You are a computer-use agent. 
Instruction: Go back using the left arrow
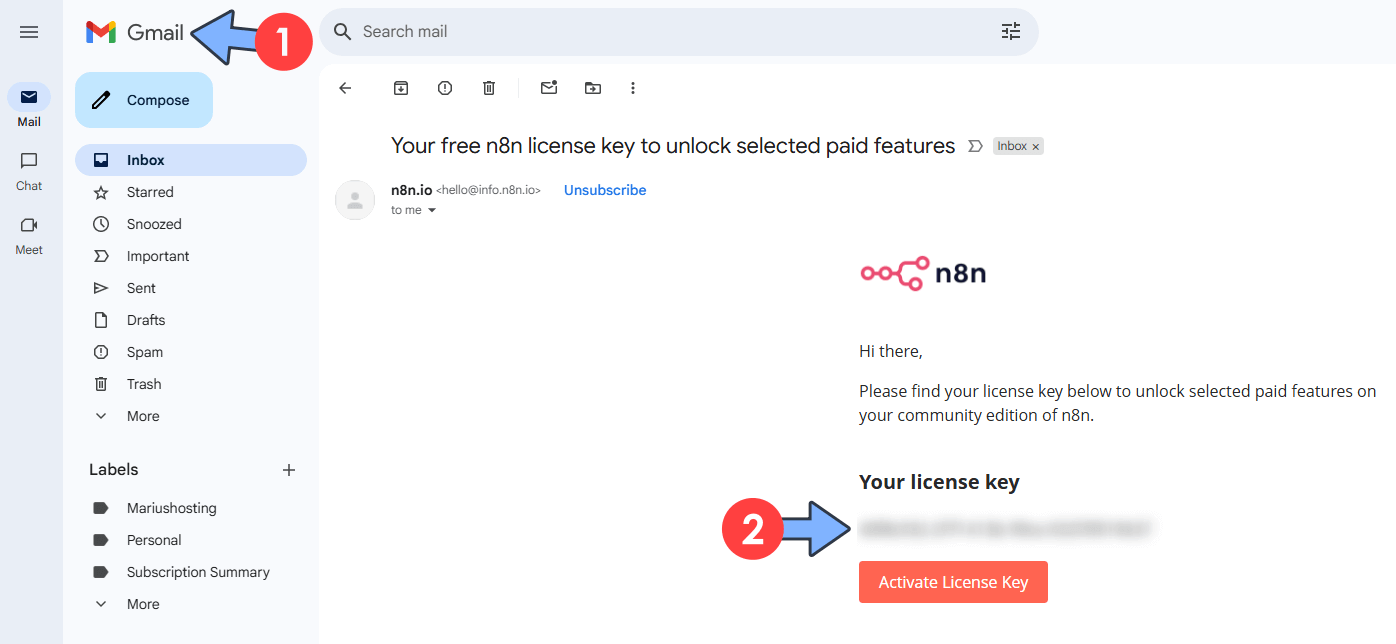point(345,88)
